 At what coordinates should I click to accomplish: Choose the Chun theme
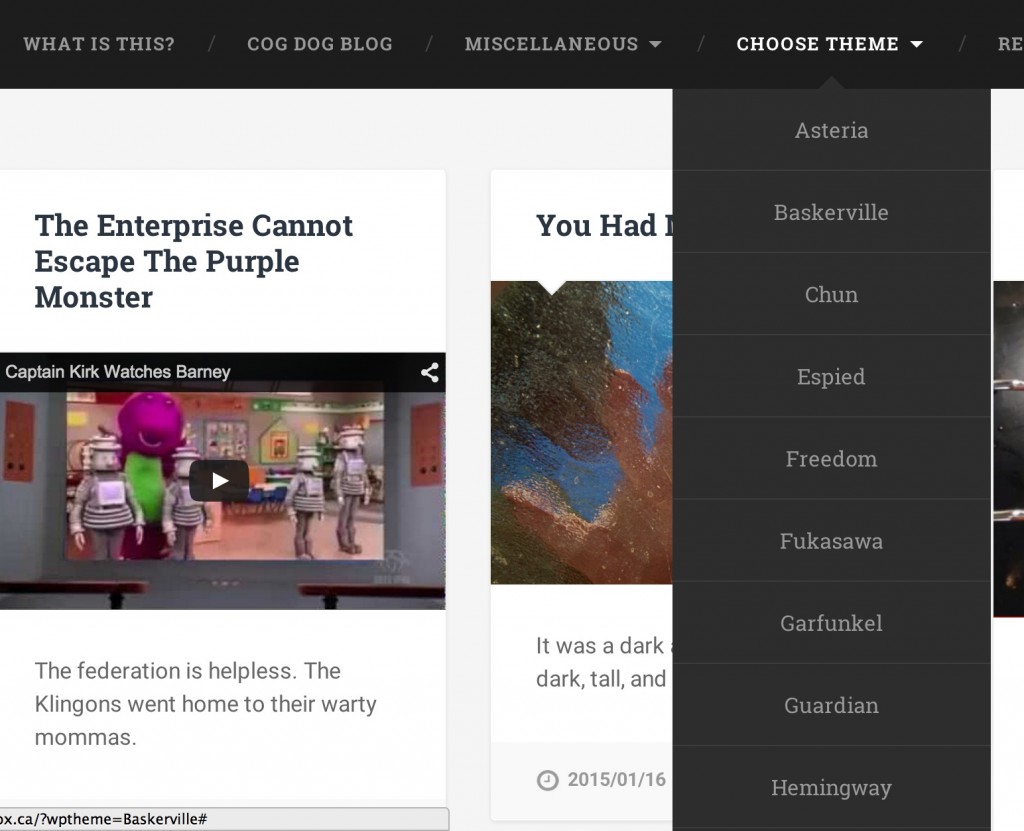point(831,295)
